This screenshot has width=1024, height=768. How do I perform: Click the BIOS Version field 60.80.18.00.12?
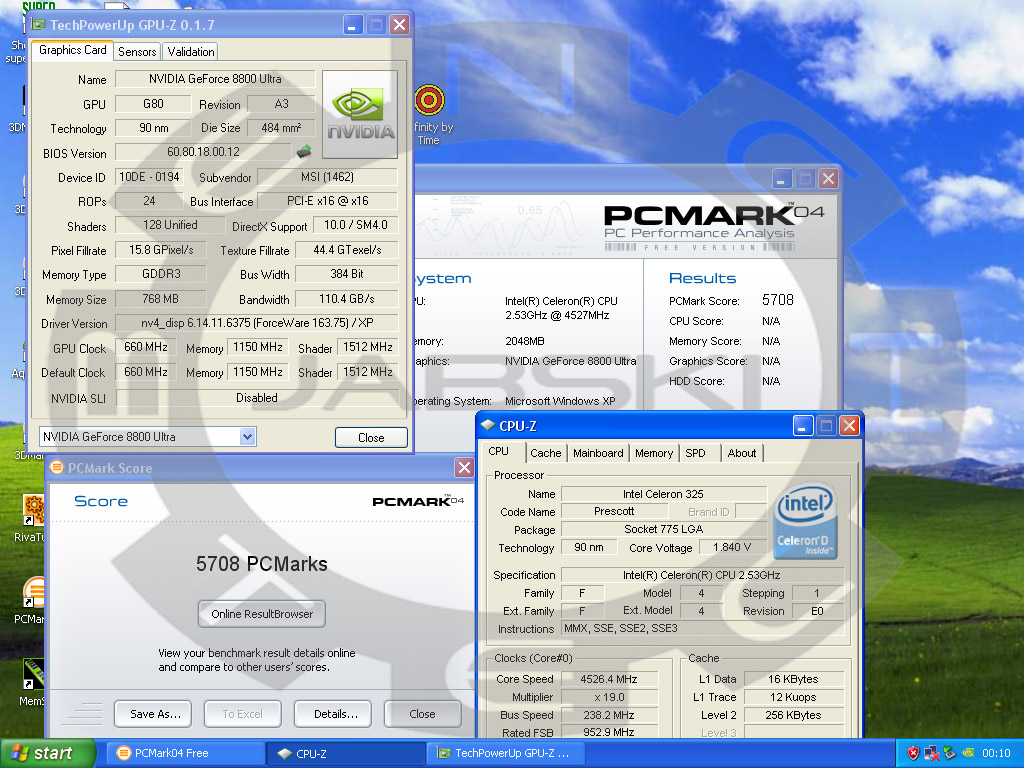(x=203, y=152)
